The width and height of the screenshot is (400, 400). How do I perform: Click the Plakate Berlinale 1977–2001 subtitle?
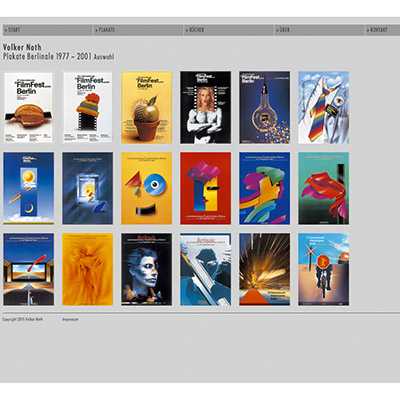tap(58, 56)
